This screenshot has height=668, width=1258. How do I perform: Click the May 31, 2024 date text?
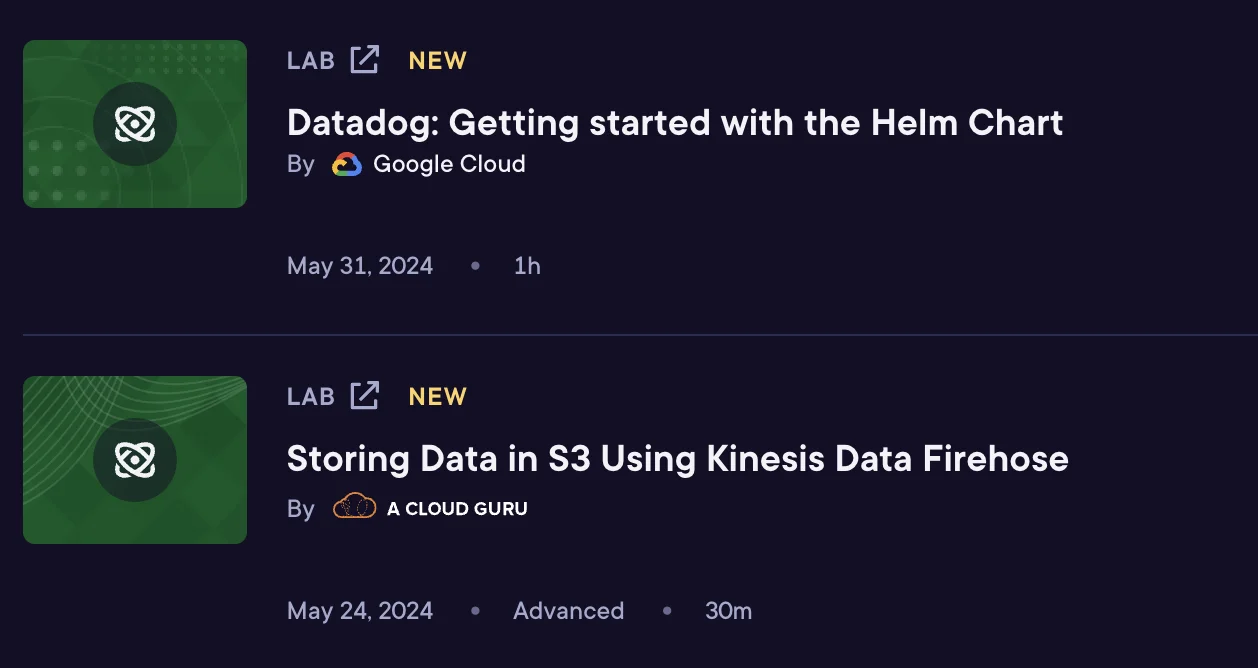click(x=360, y=265)
